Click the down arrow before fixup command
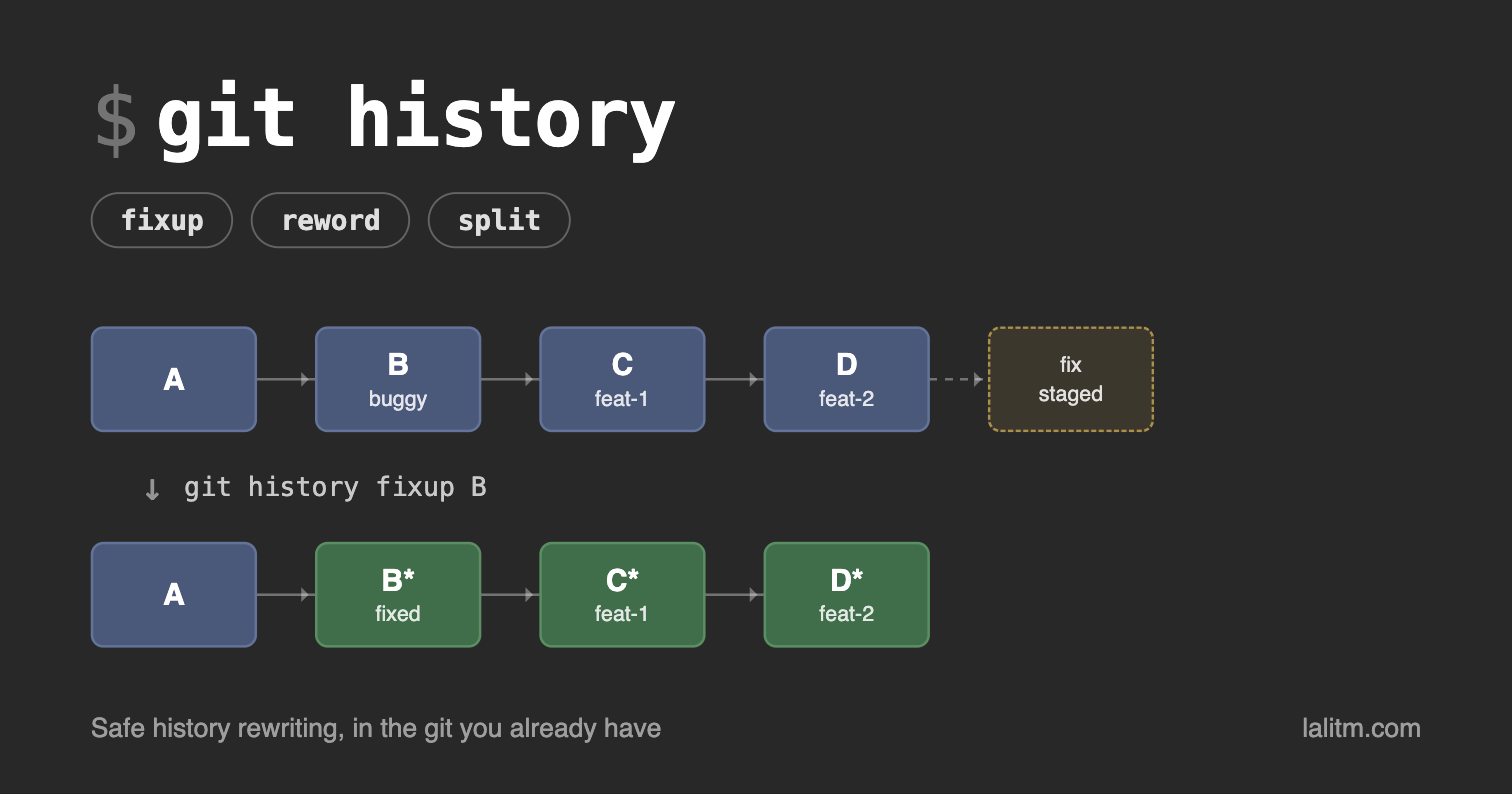The height and width of the screenshot is (794, 1512). tap(152, 489)
